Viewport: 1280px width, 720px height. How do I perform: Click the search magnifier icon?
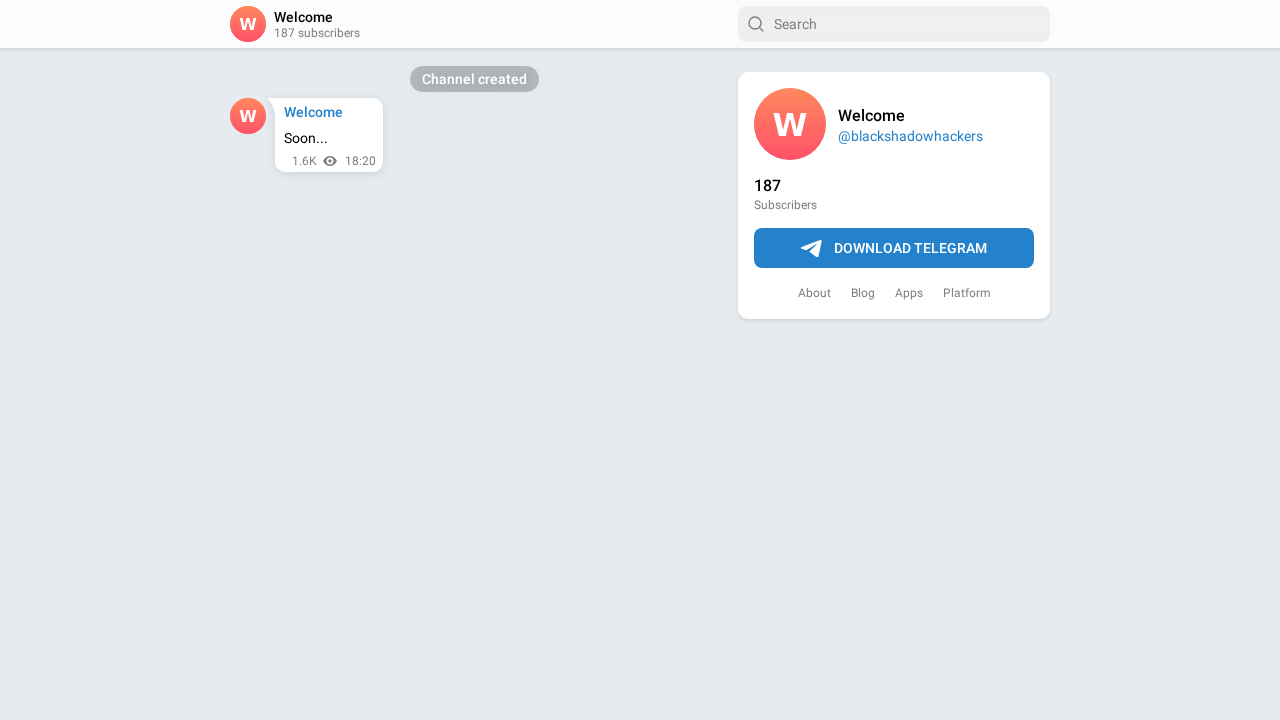pos(756,24)
